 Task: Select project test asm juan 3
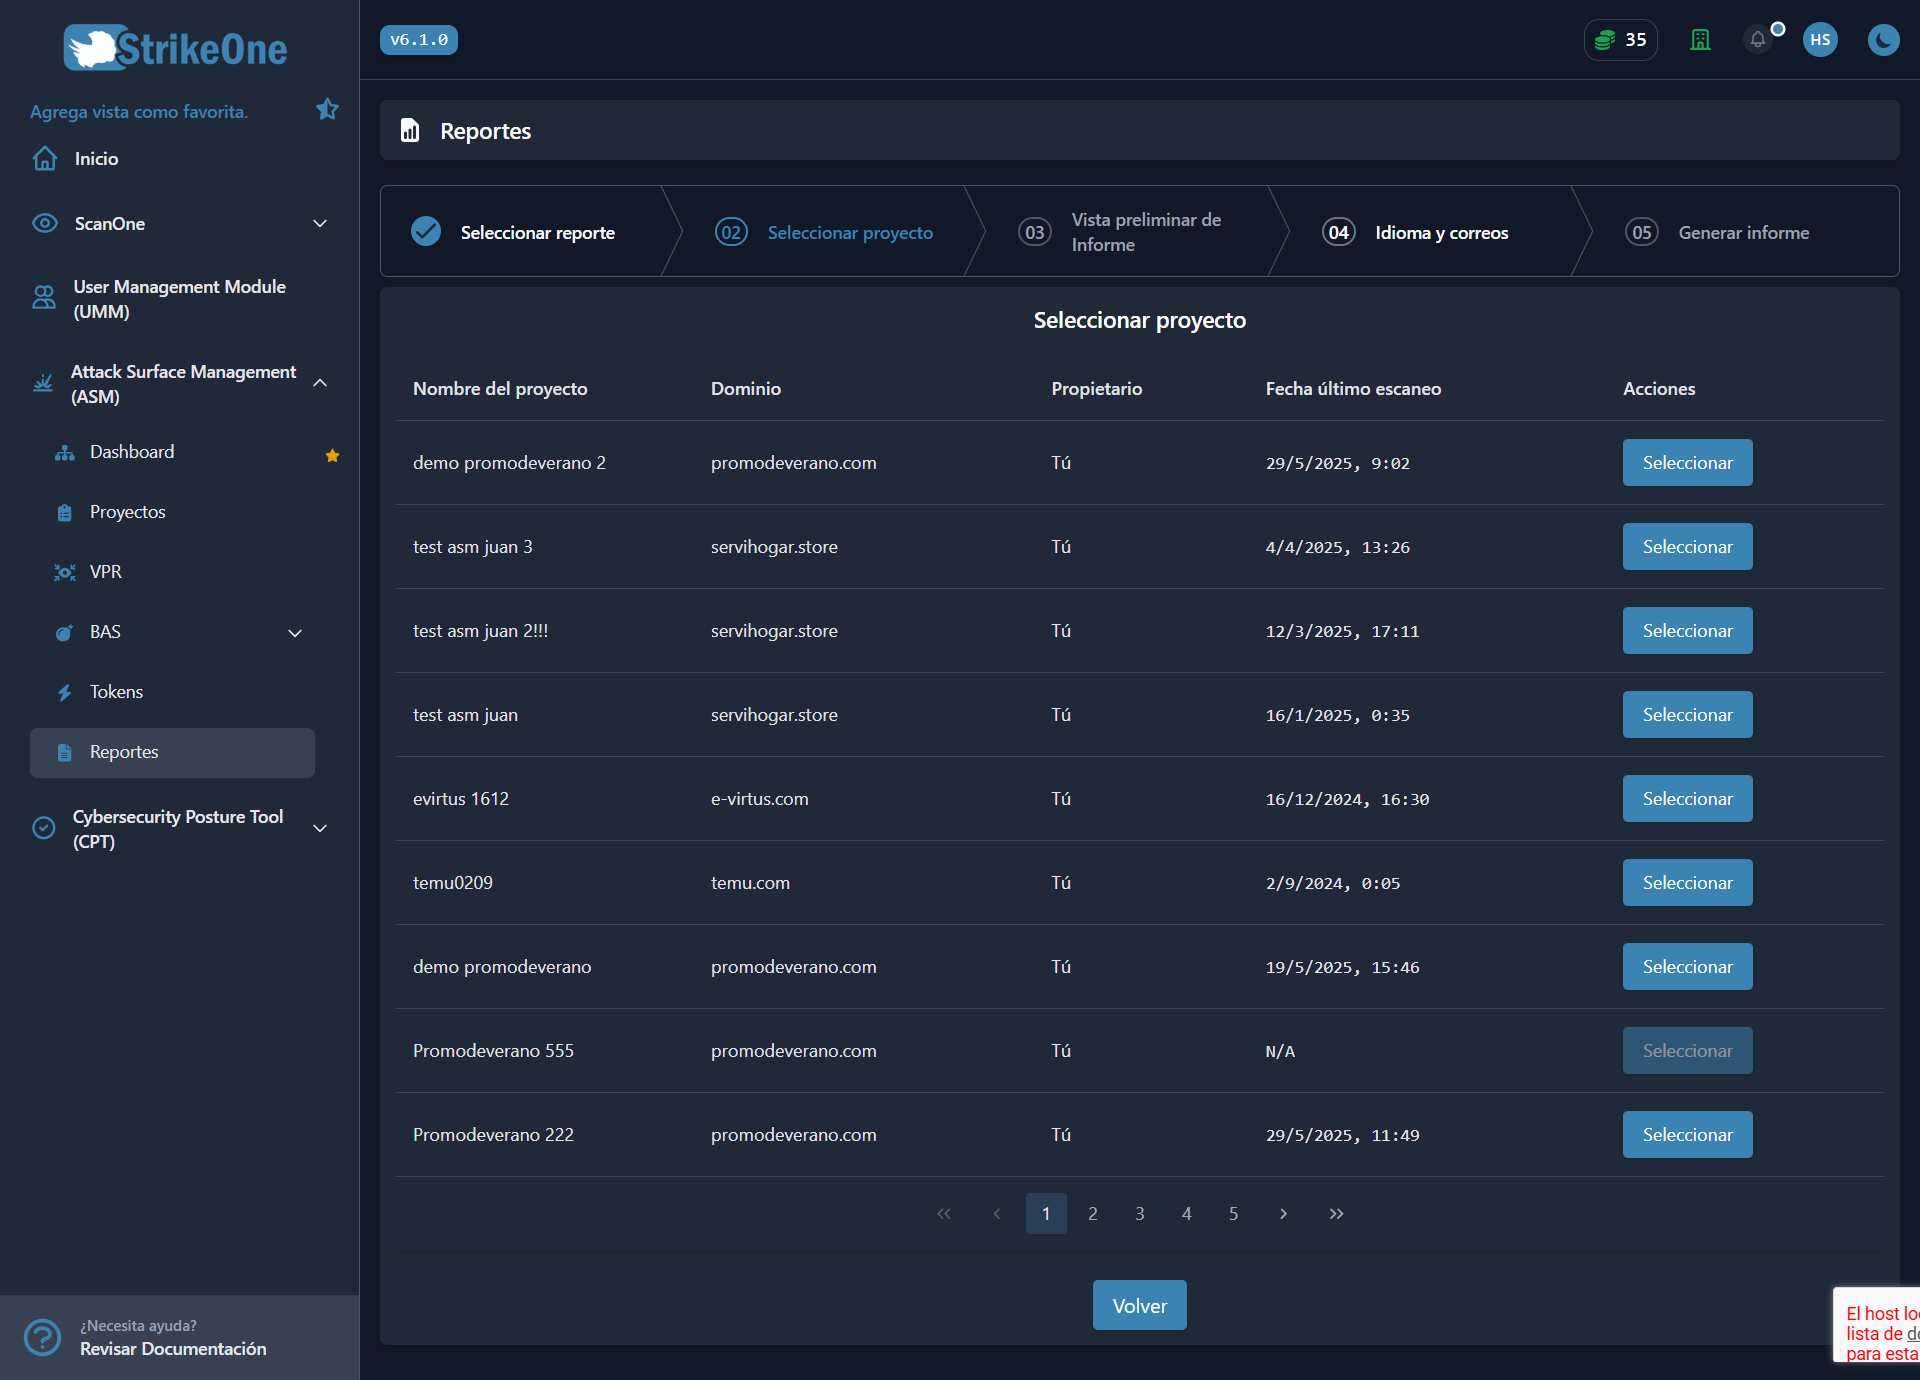1687,547
